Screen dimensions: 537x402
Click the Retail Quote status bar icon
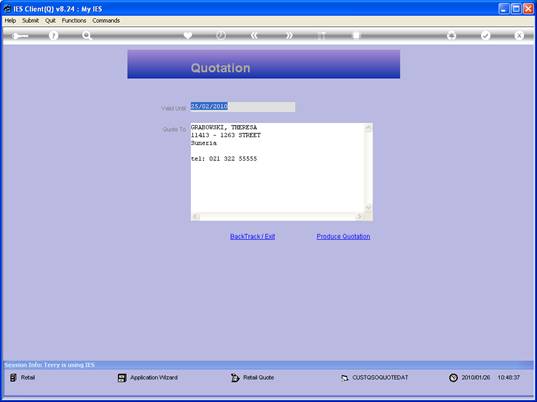(x=235, y=378)
